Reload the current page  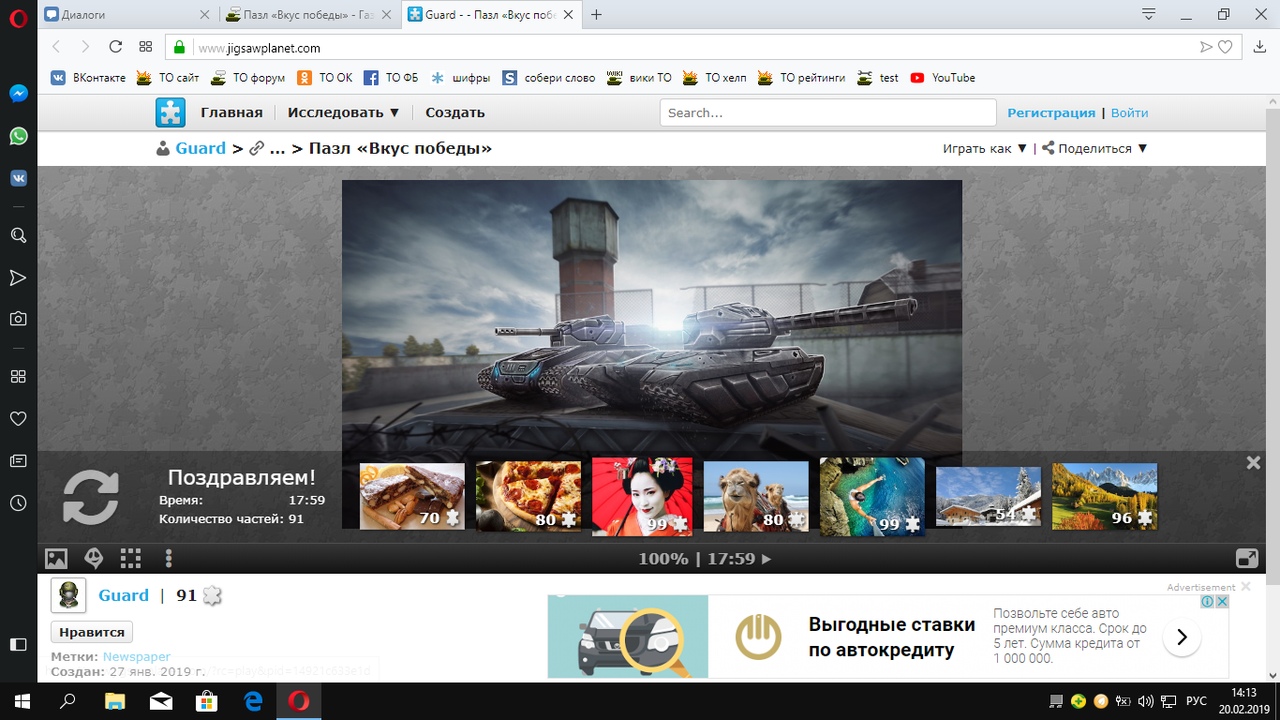point(115,47)
